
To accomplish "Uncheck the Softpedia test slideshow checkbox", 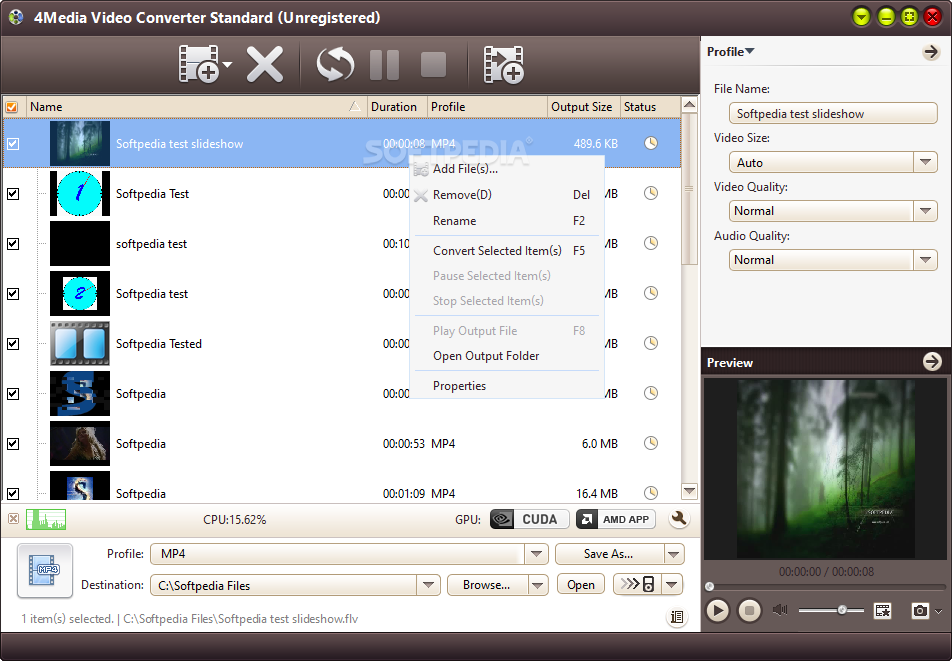I will tap(13, 144).
